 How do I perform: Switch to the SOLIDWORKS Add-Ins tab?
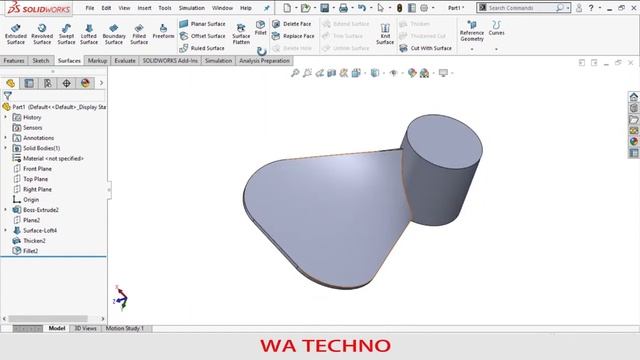coord(170,60)
